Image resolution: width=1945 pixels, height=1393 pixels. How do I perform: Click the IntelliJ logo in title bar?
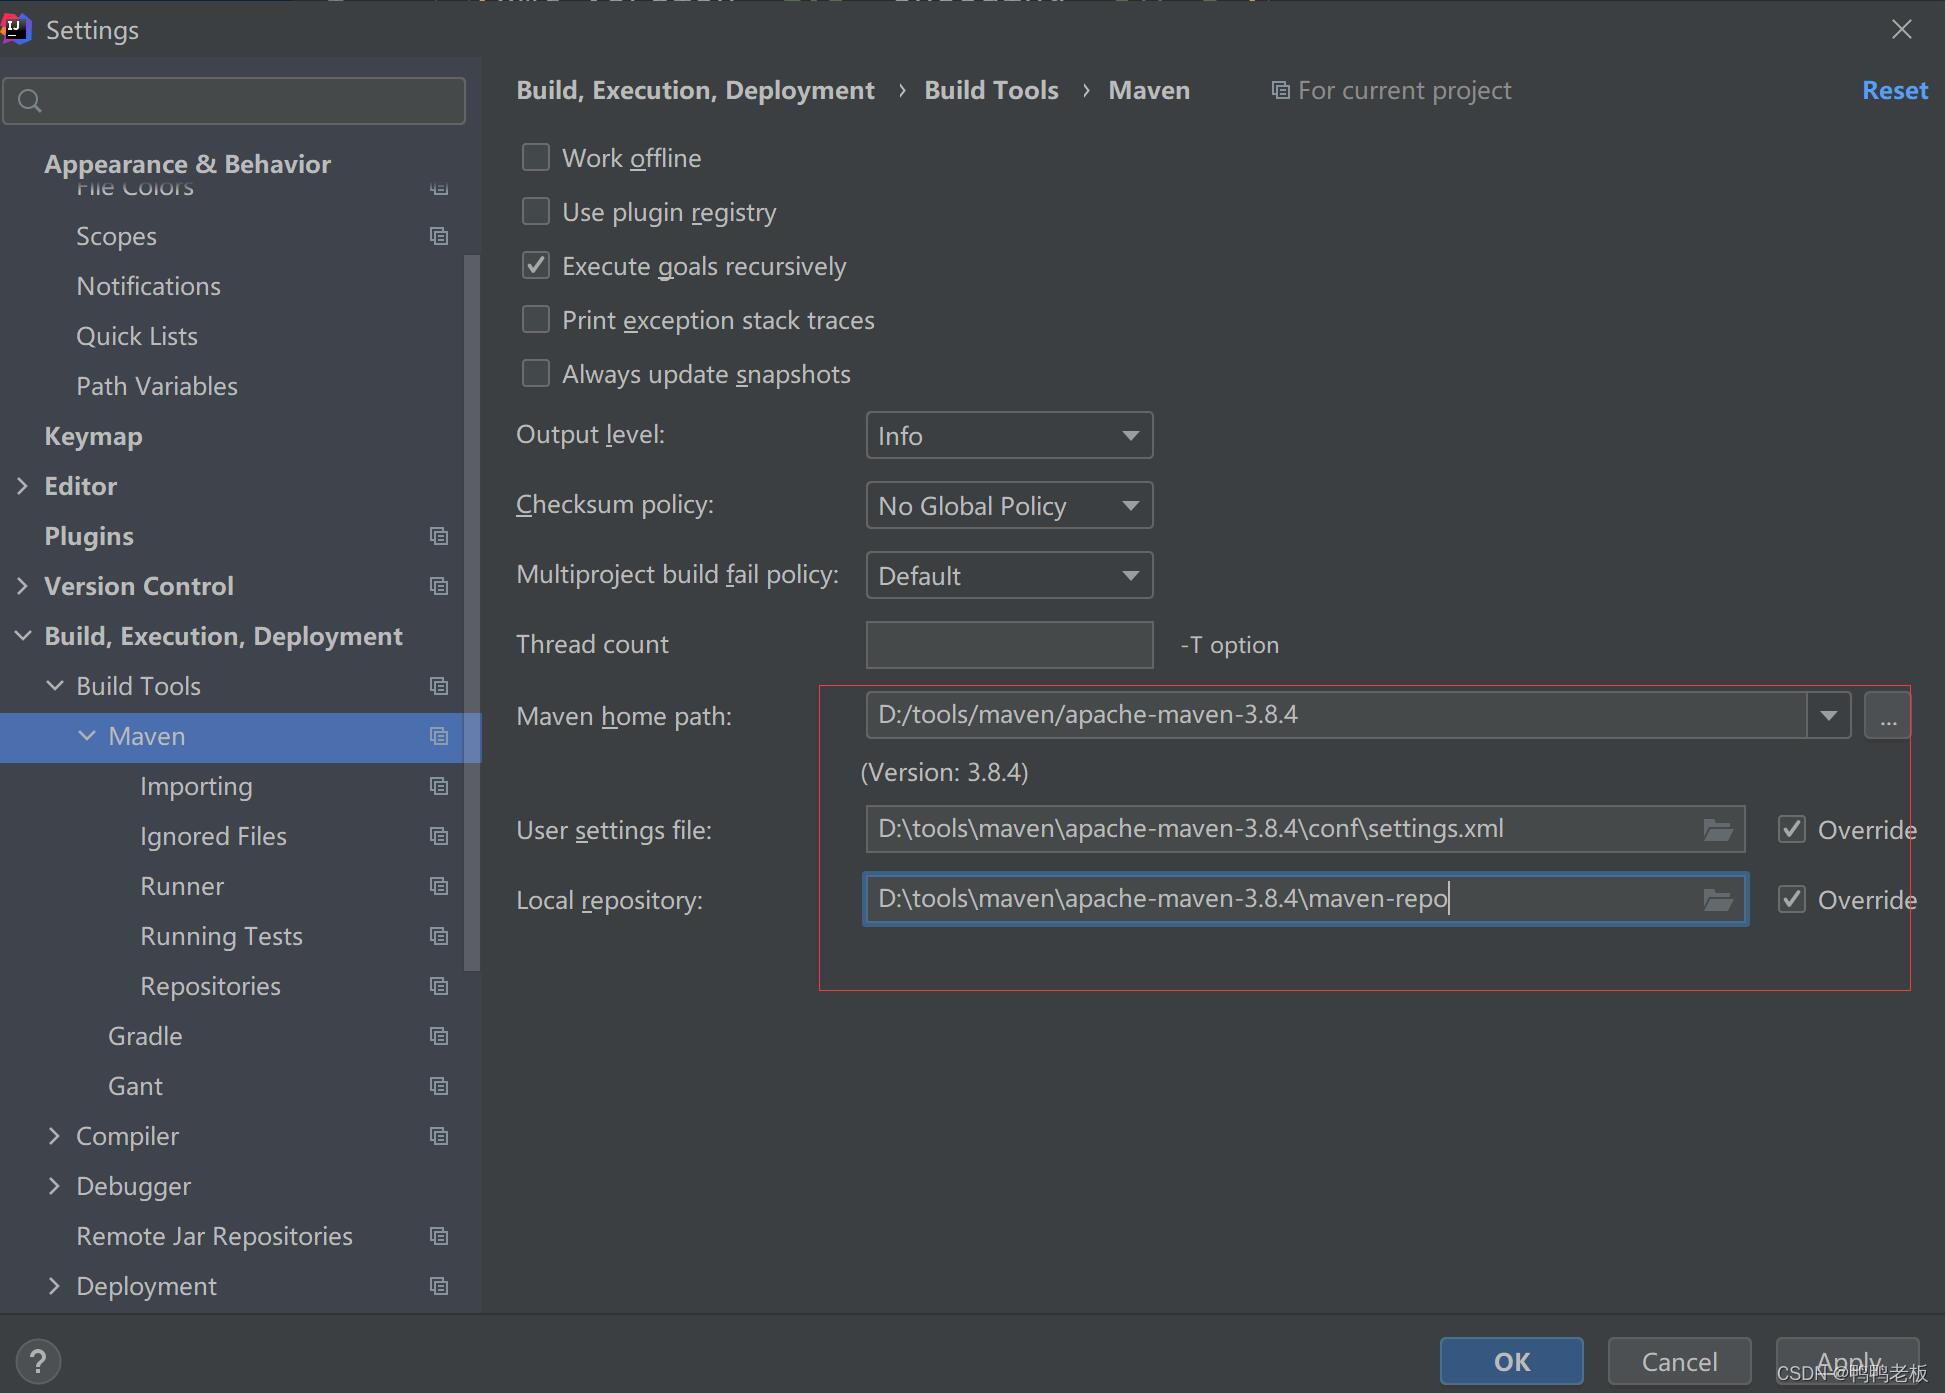point(15,29)
